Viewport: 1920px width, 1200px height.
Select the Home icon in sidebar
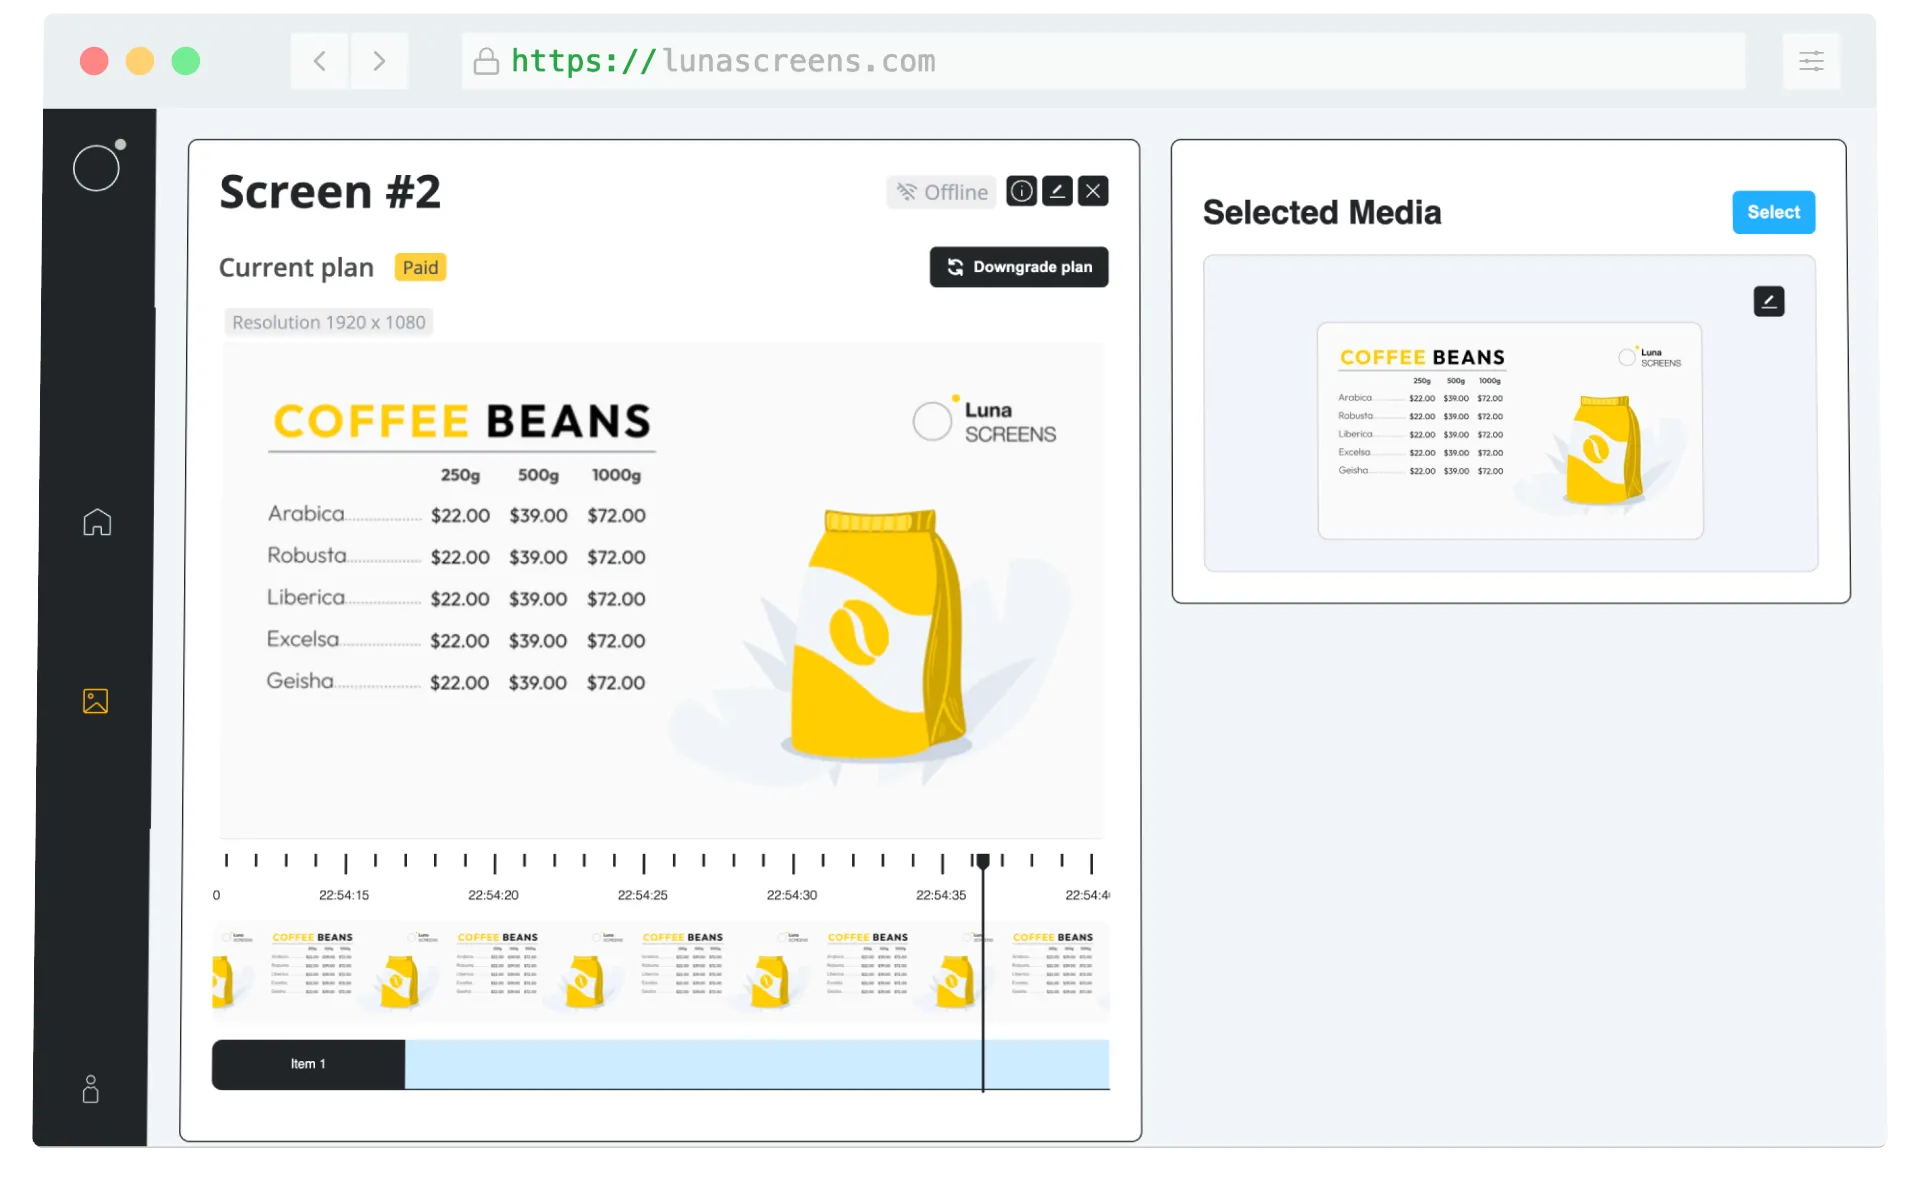tap(96, 522)
